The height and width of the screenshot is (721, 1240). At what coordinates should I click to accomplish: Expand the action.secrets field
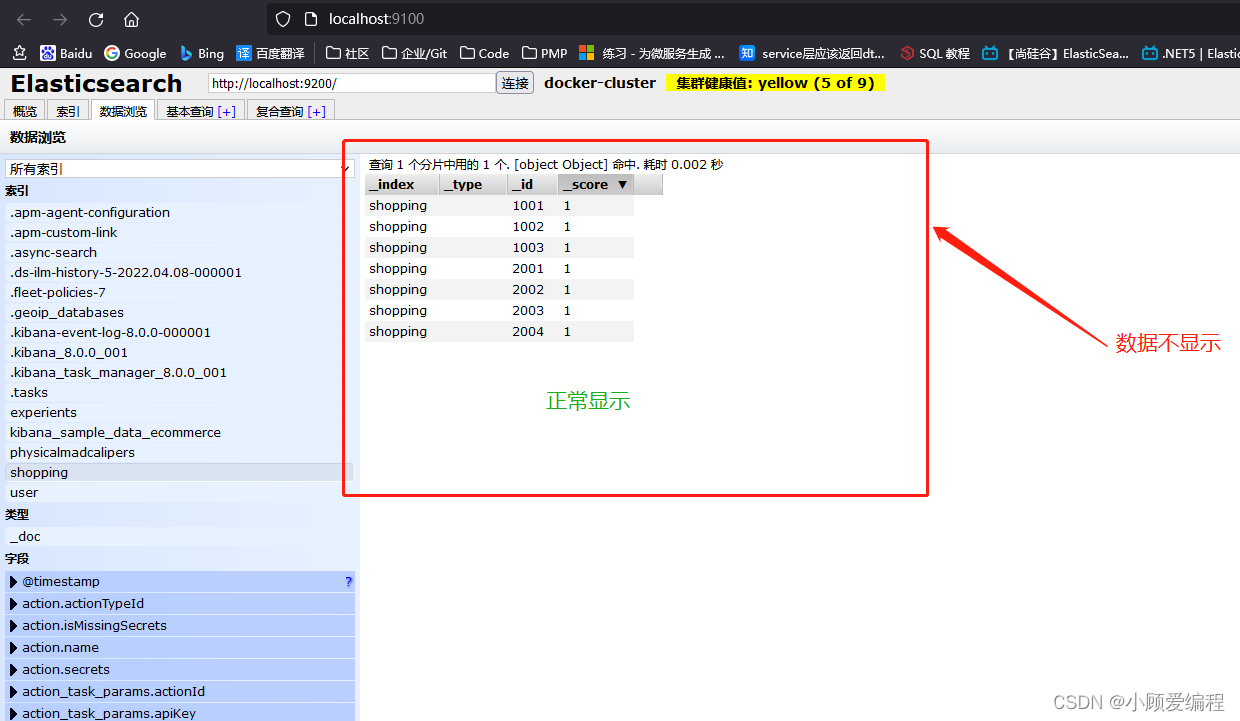click(x=14, y=669)
